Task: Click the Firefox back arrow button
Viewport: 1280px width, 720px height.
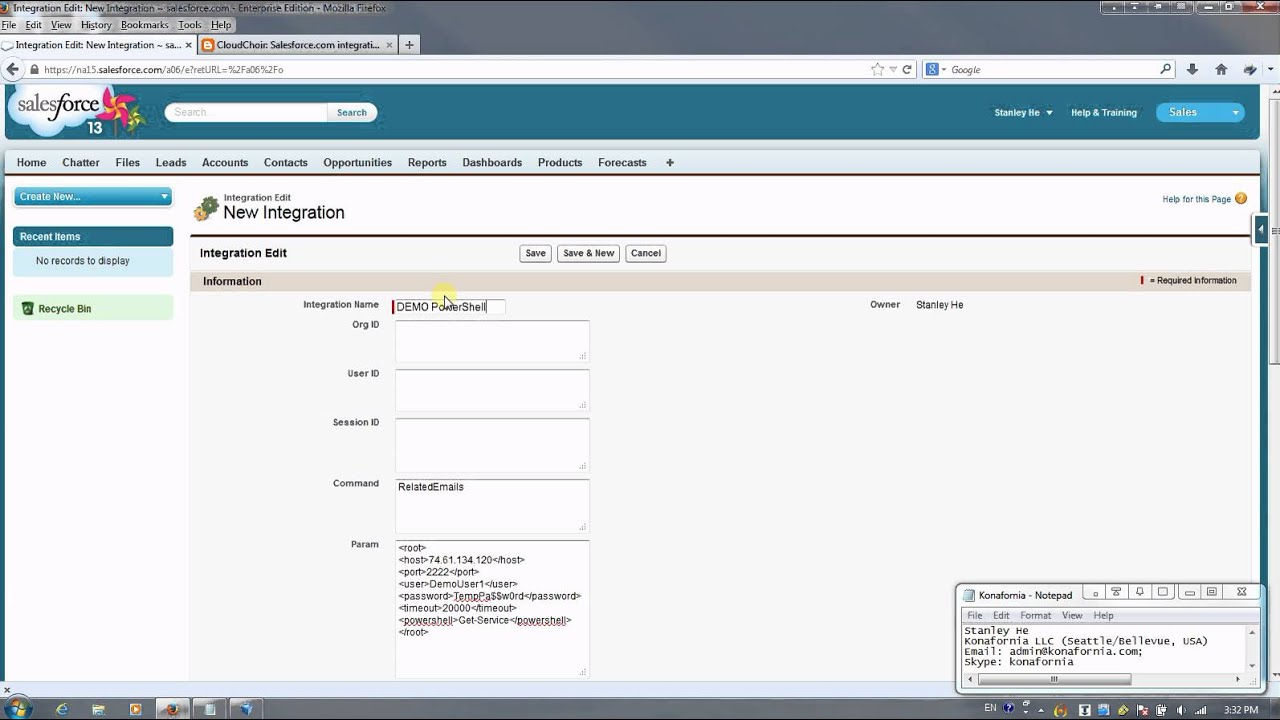Action: 13,69
